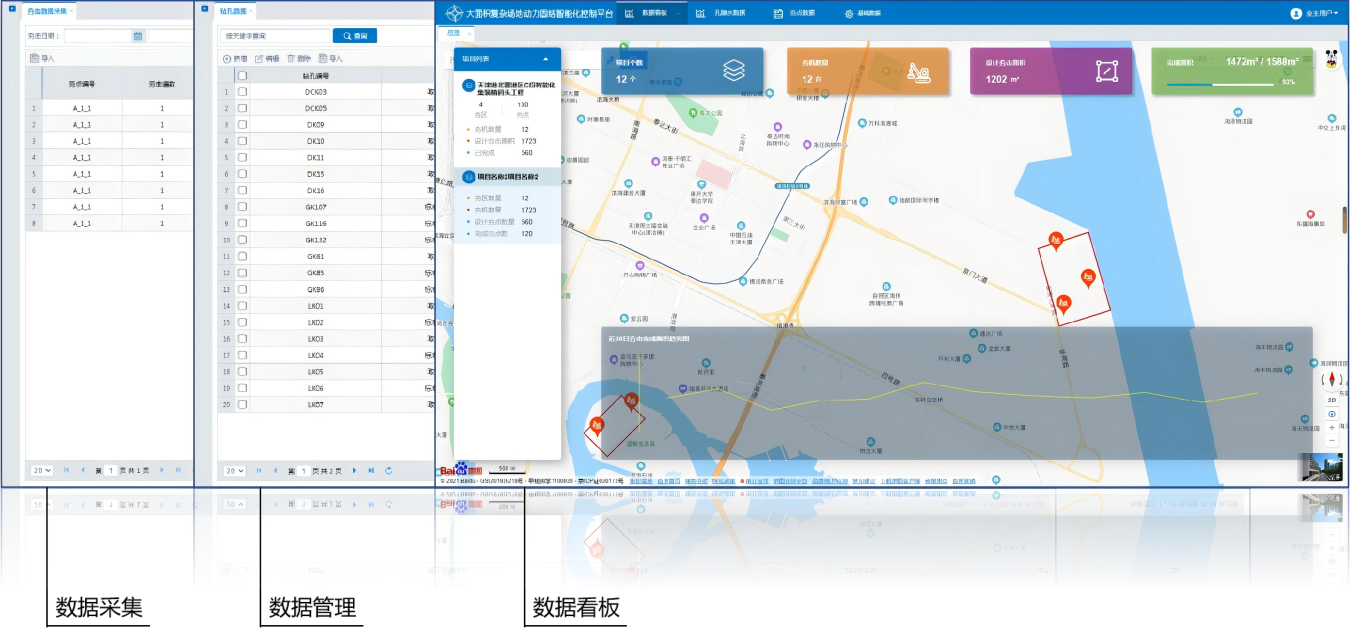Open the page size dropdown in drill-hole pager

tap(234, 470)
